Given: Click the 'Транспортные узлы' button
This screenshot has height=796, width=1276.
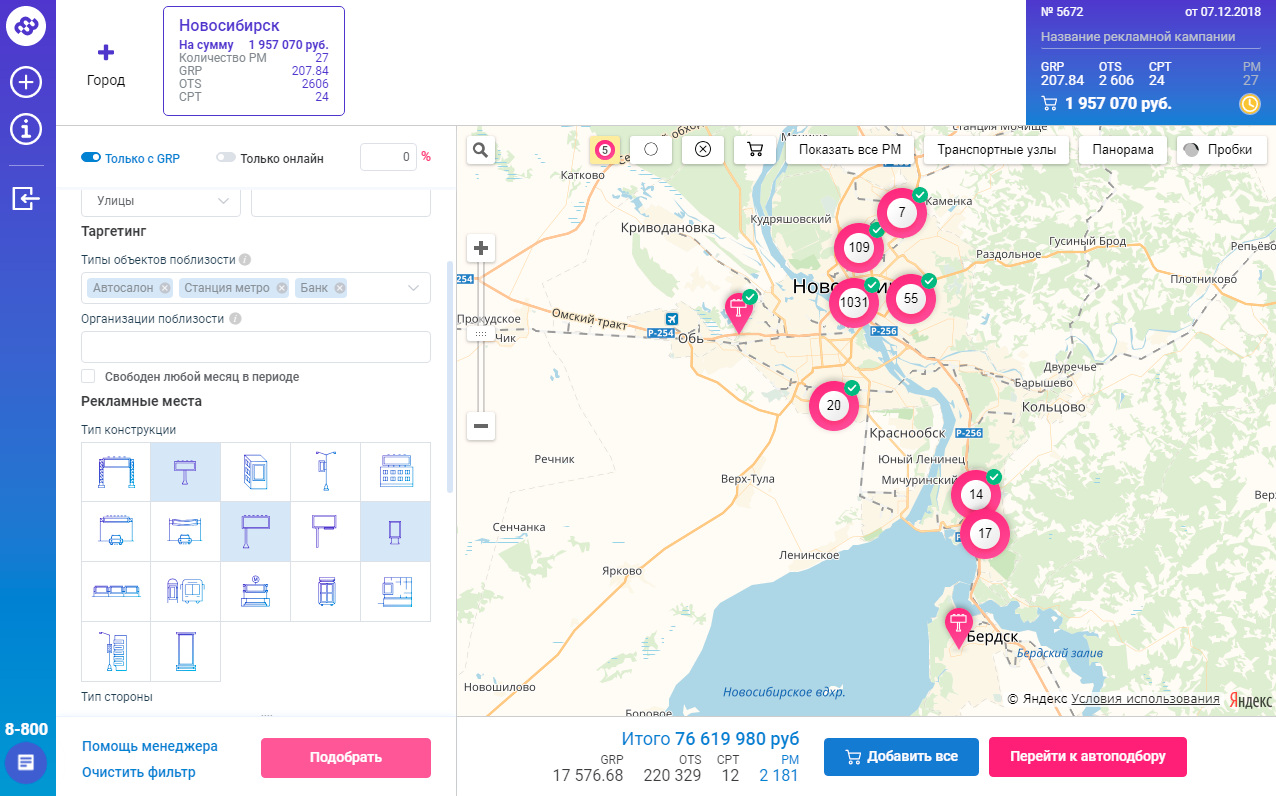Looking at the screenshot, I should pyautogui.click(x=996, y=150).
